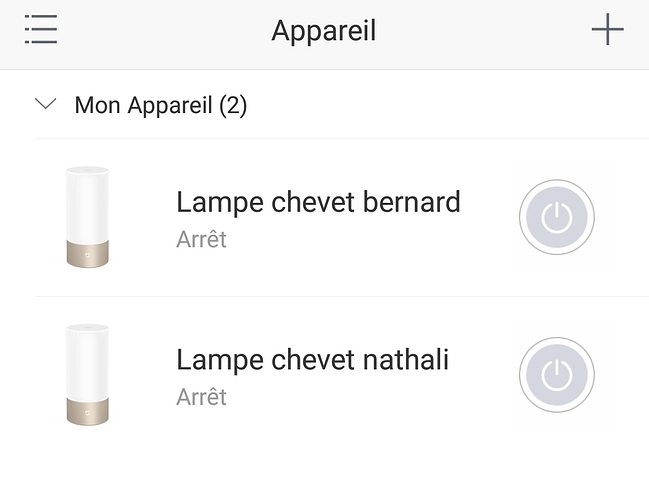
Task: Open the hamburger menu icon
Action: tap(41, 30)
